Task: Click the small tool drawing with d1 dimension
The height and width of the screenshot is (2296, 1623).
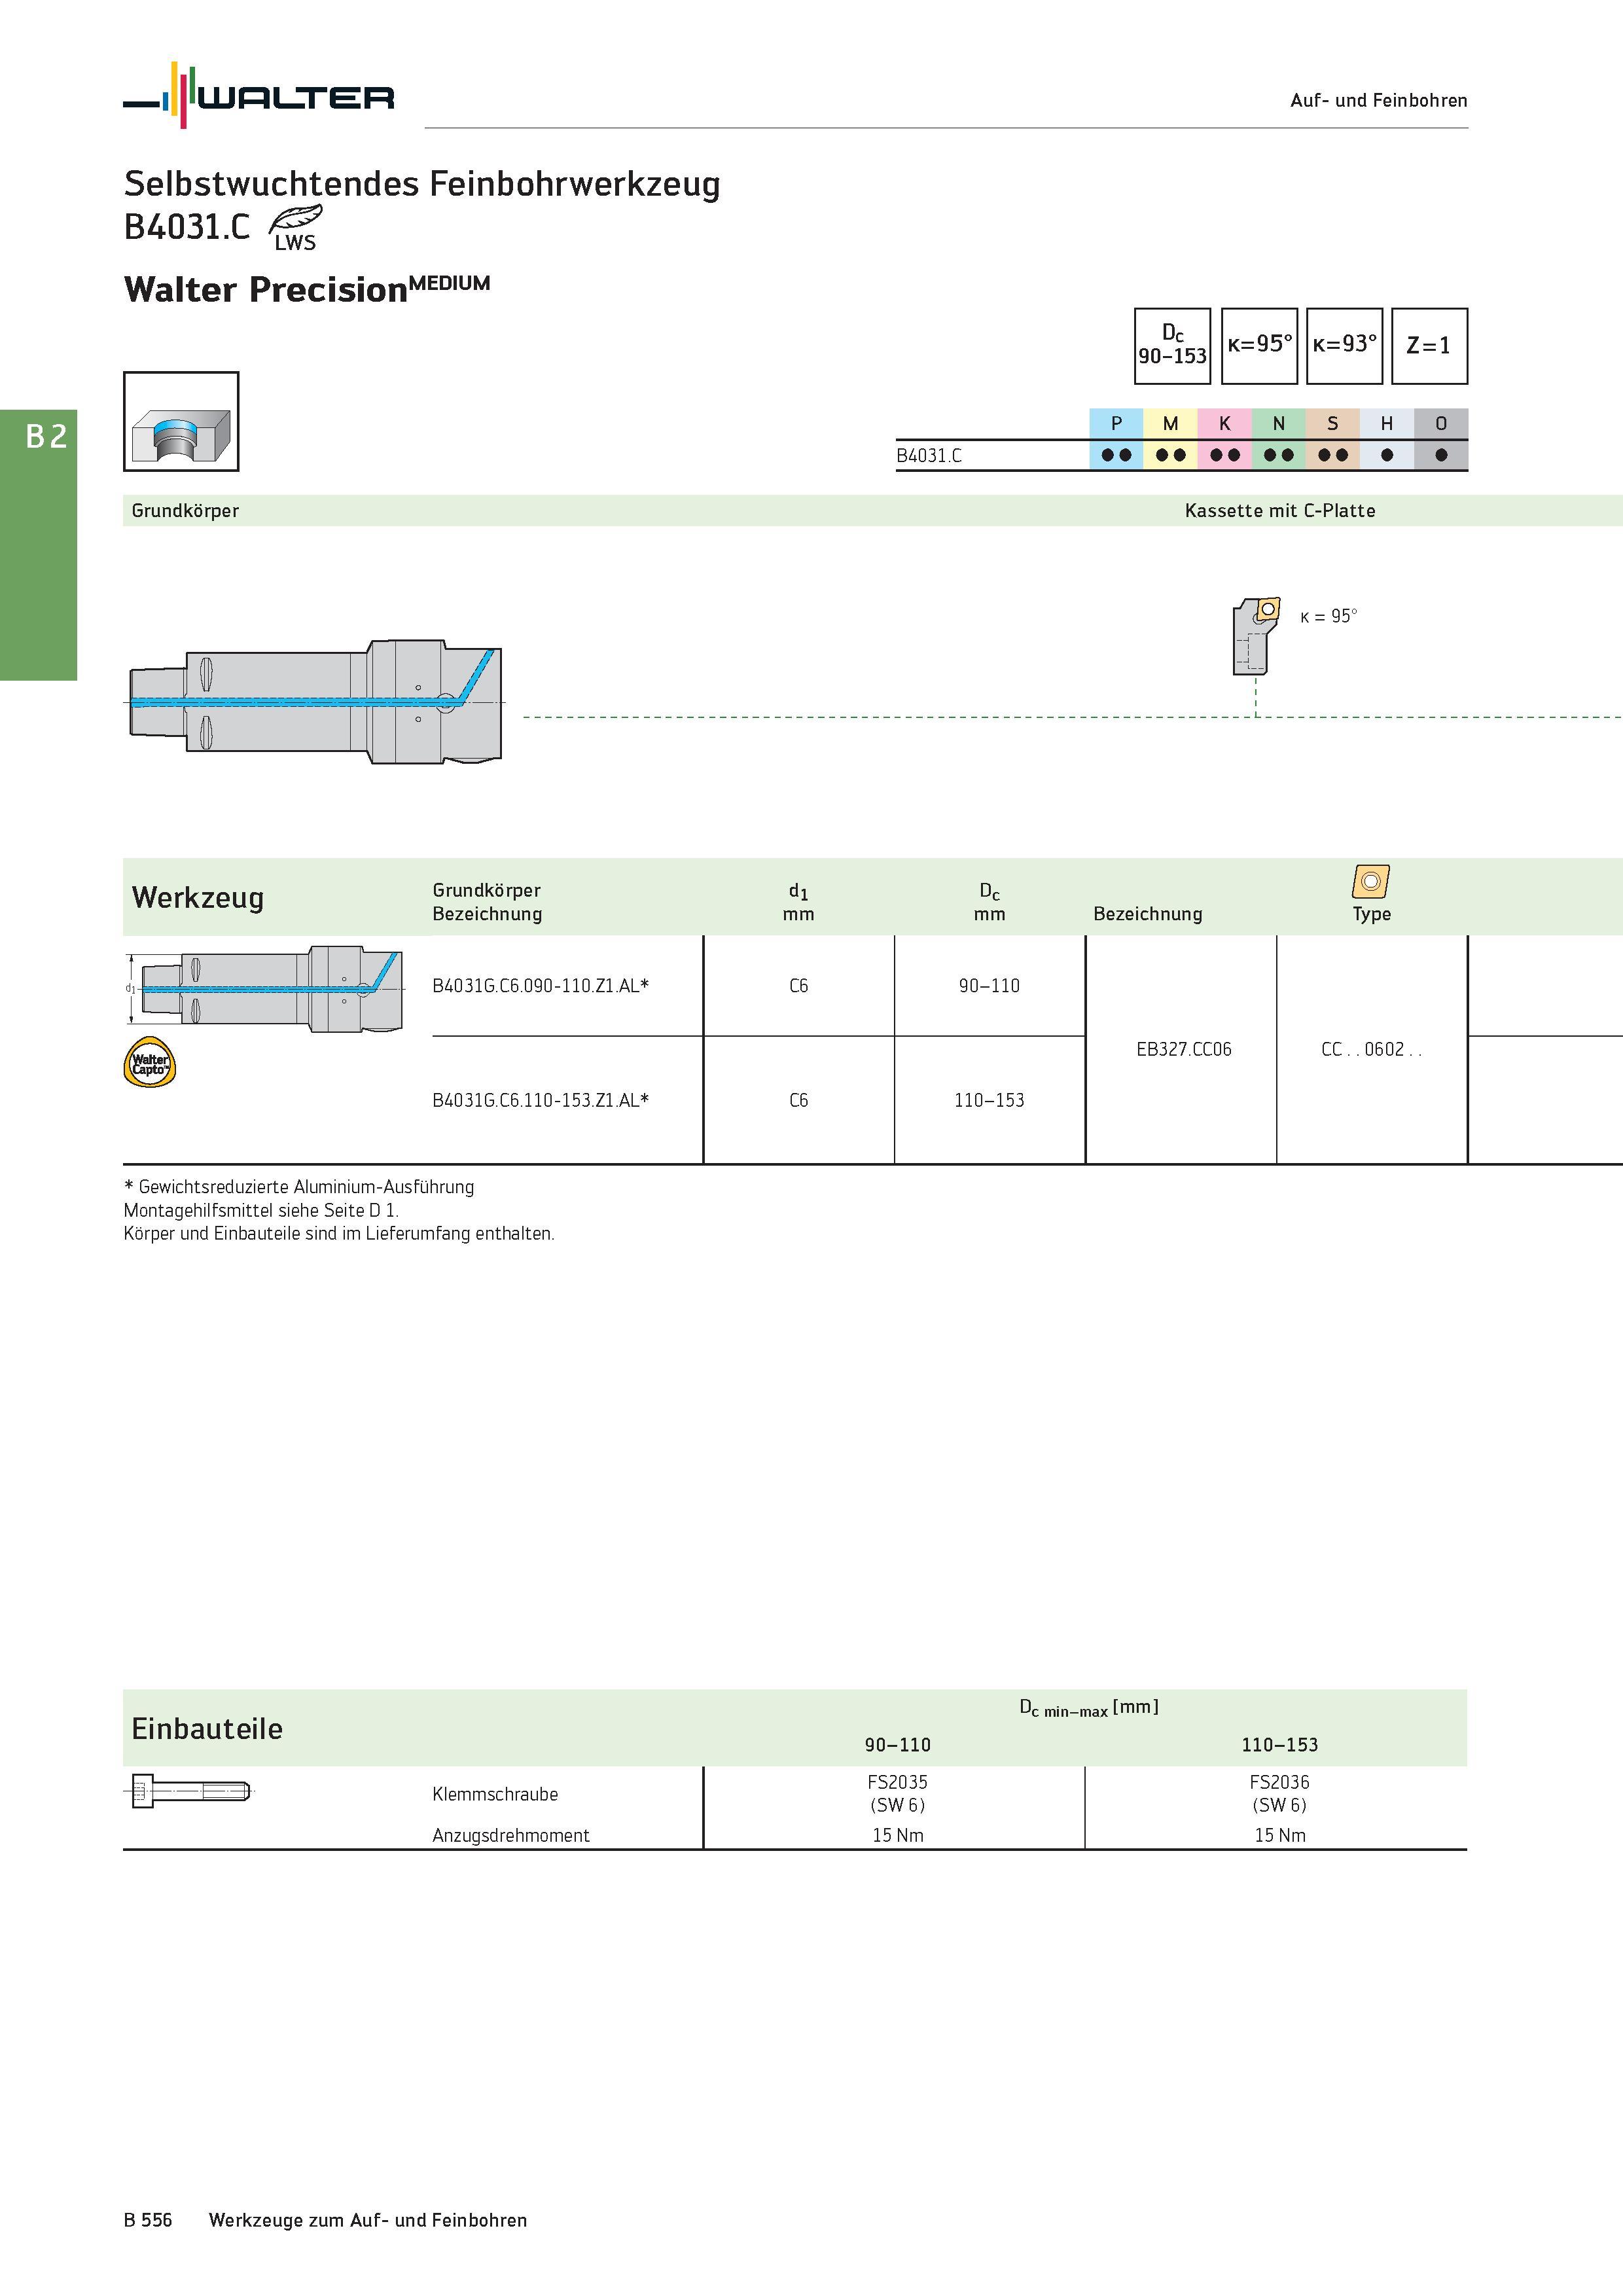Action: [264, 989]
